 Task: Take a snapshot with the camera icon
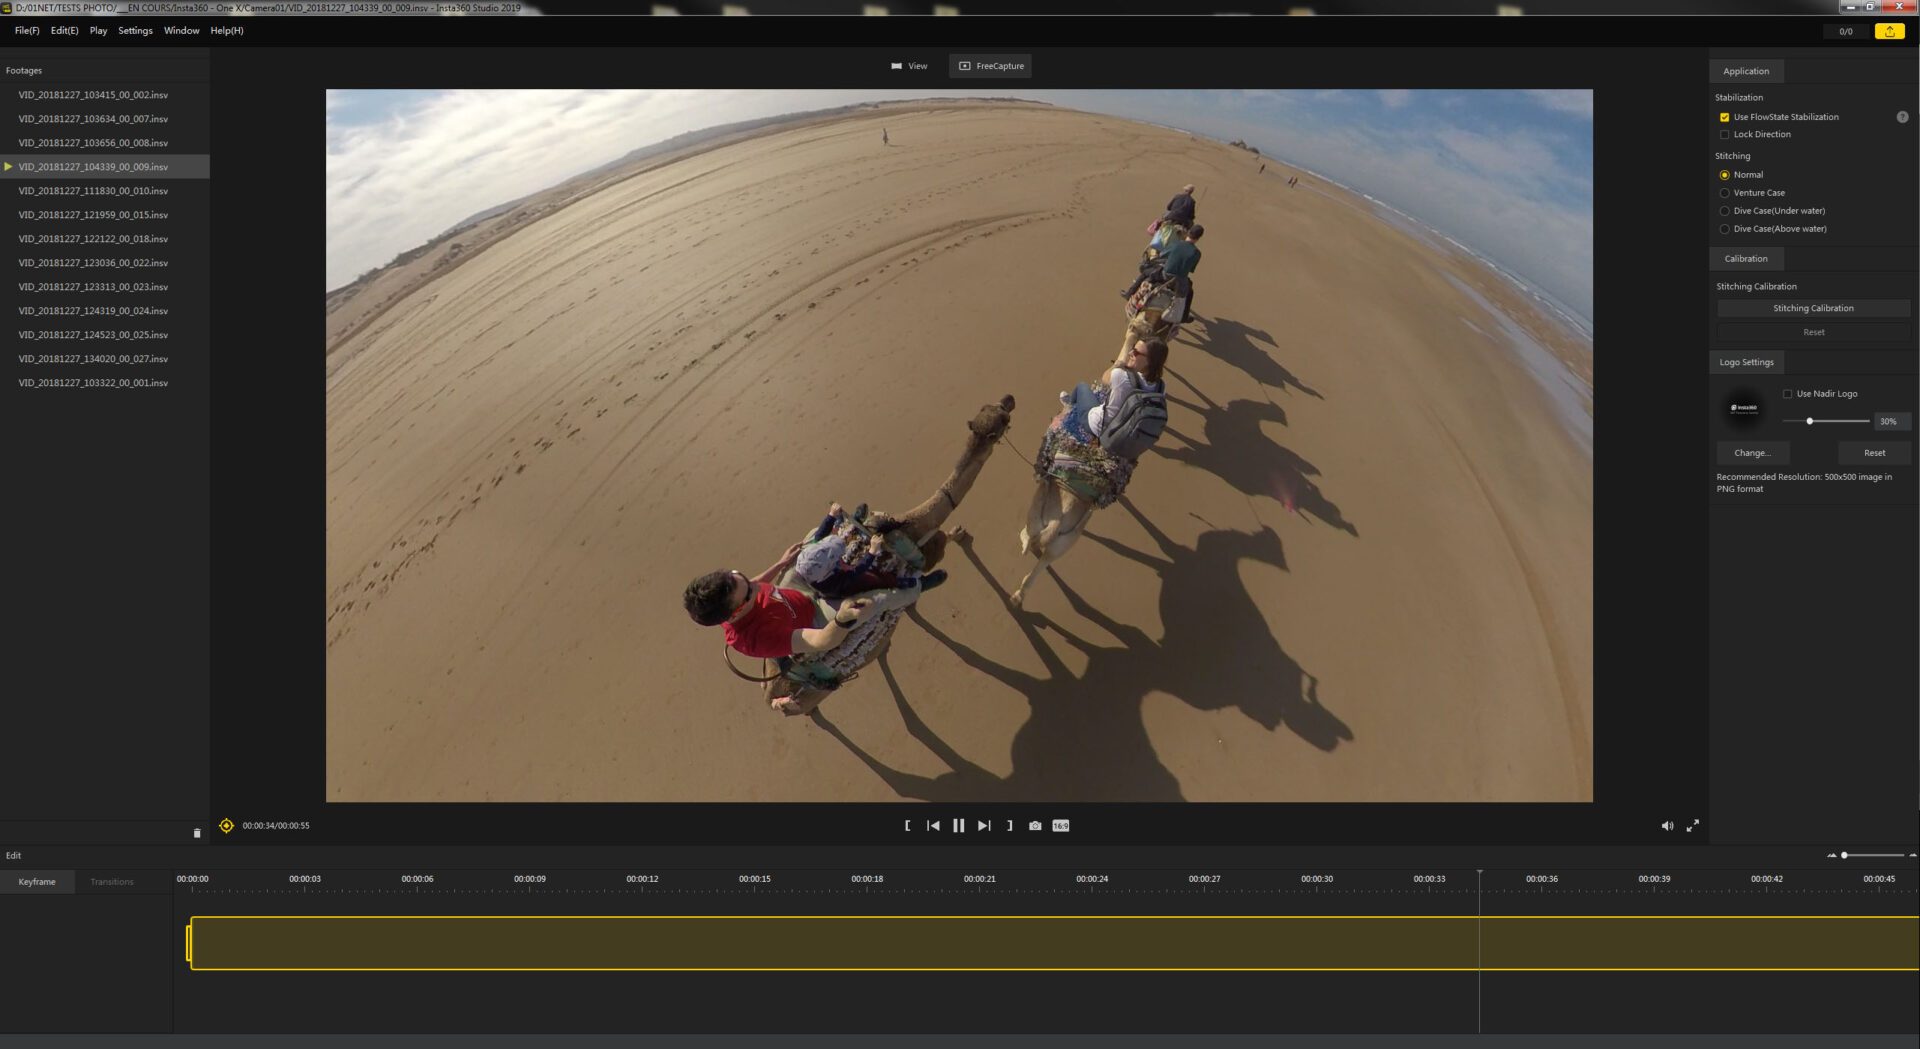[1035, 826]
